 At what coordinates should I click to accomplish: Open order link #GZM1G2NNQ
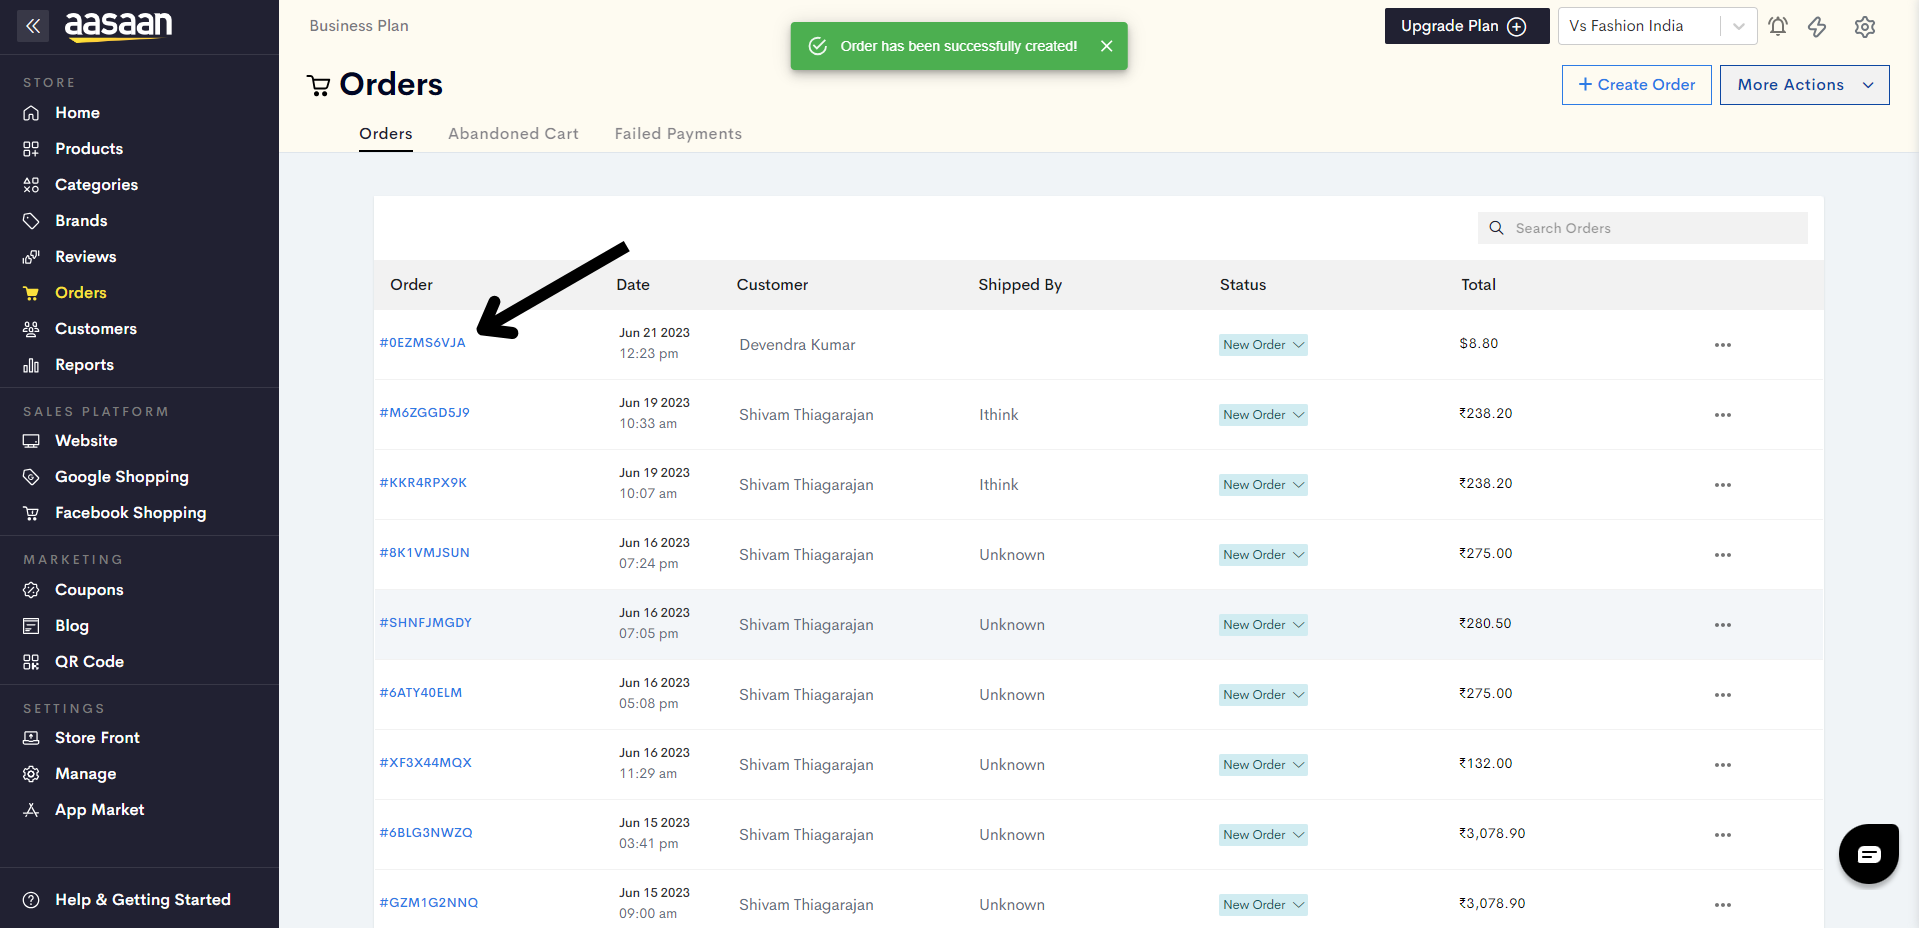pos(428,903)
